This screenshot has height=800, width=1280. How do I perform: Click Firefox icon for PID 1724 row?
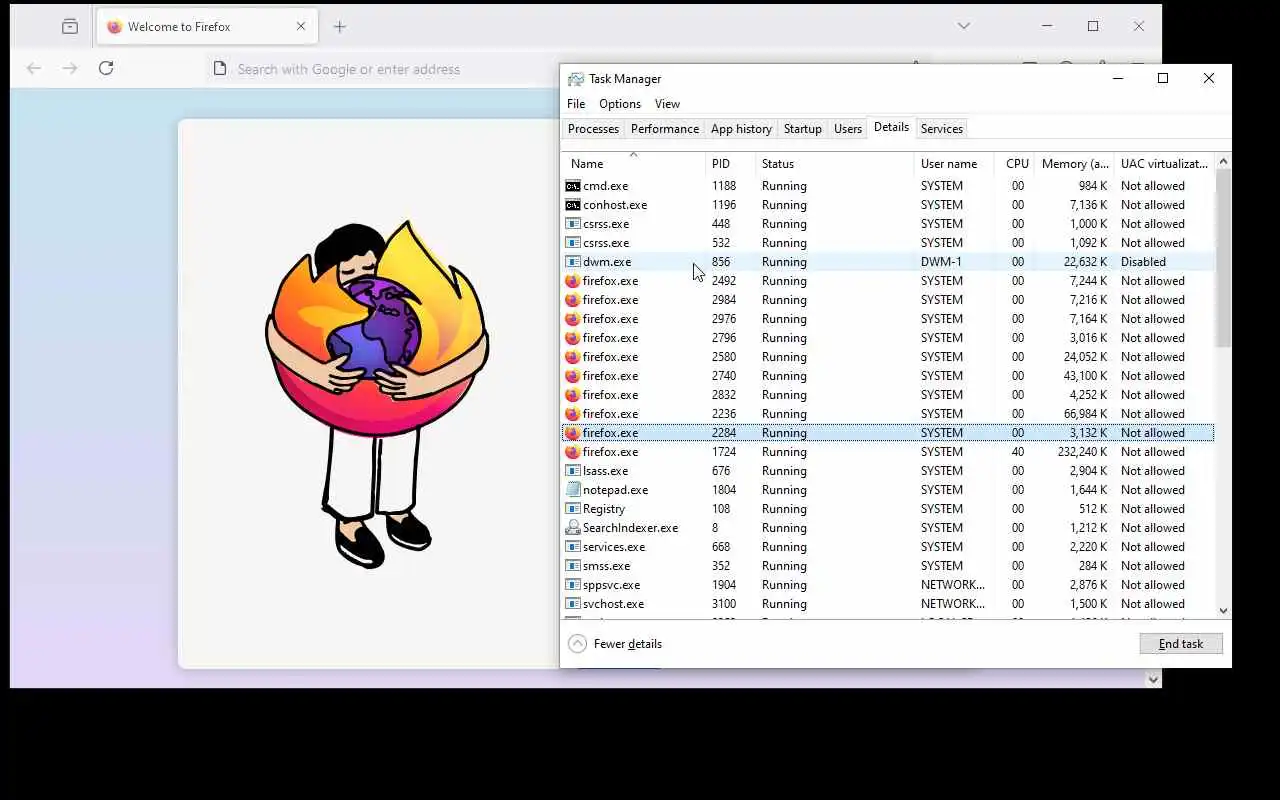[572, 452]
